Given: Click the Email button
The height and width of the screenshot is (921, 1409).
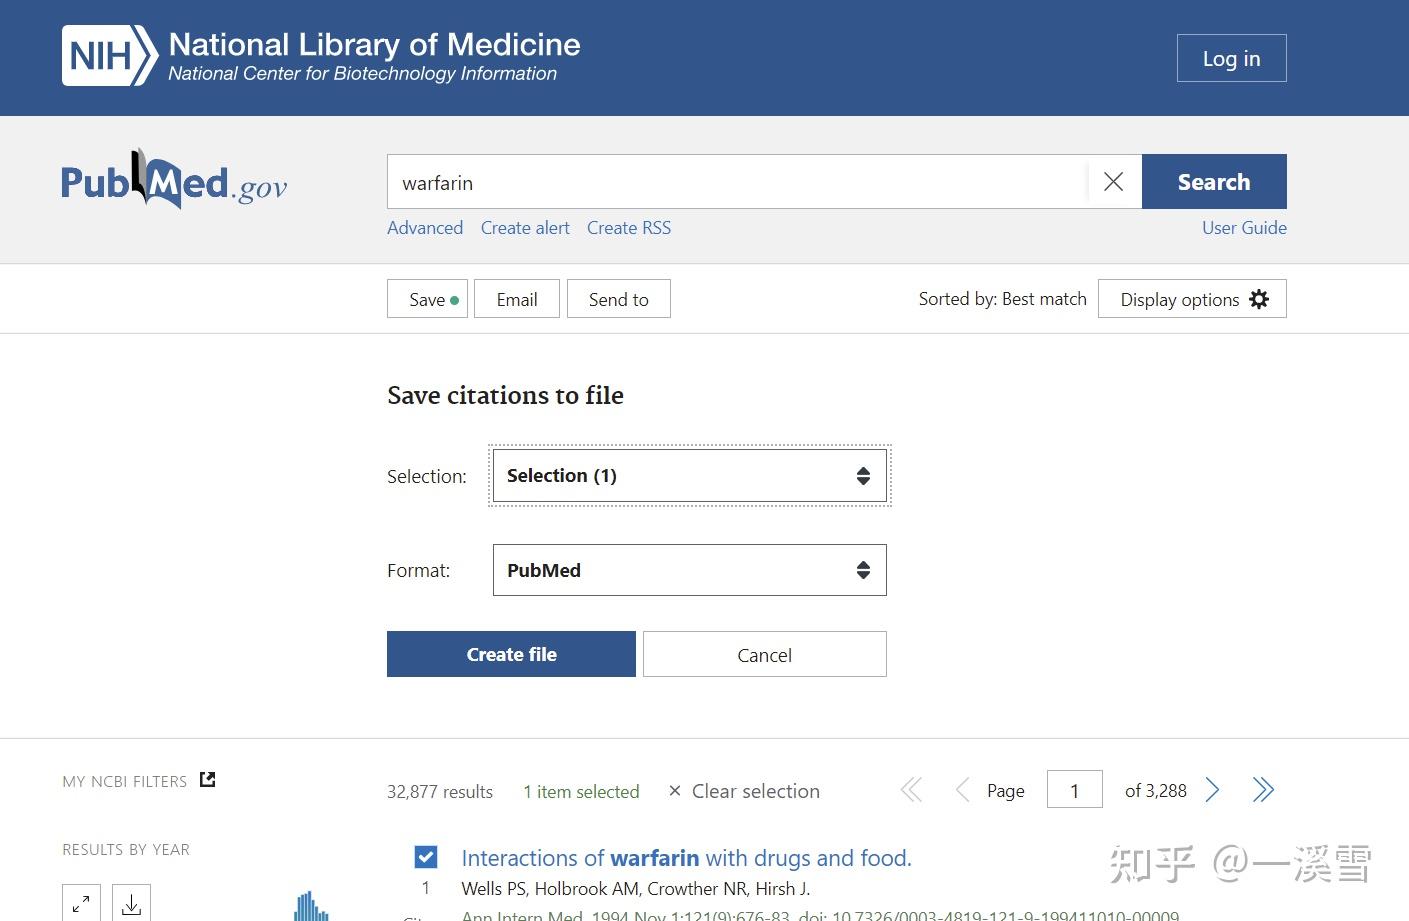Looking at the screenshot, I should (x=517, y=299).
